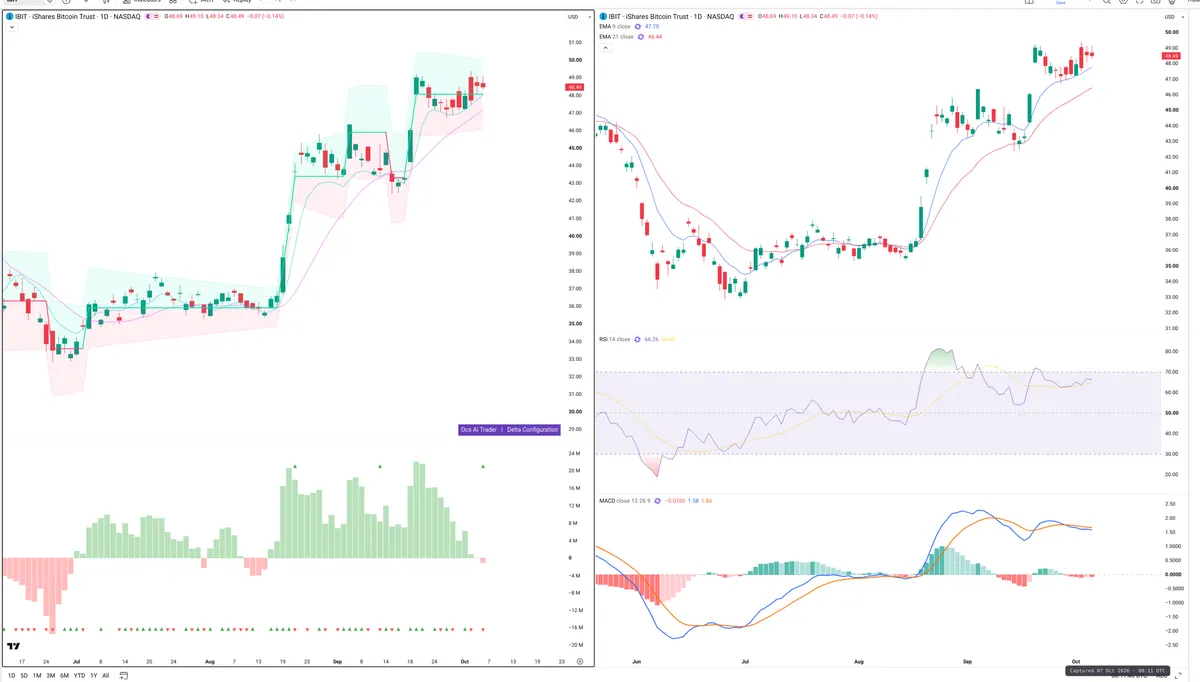Select the RSI 14 close legend
1200x682 pixels.
(x=615, y=339)
